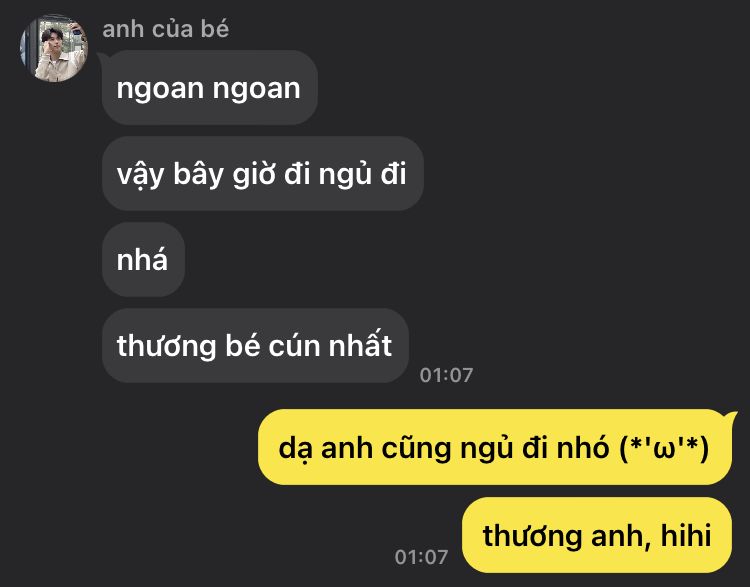This screenshot has height=587, width=750.
Task: Select the "ngoan ngoan" message bubble
Action: 210,88
